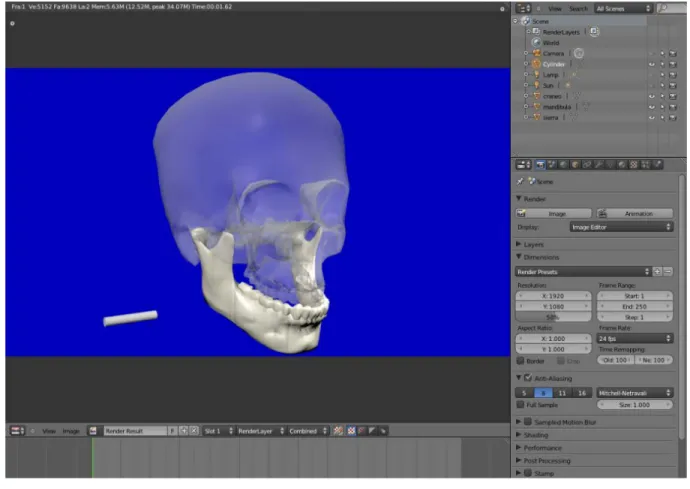Screen dimensions: 690x489
Task: Click the Camera object icon in outliner
Action: point(536,53)
